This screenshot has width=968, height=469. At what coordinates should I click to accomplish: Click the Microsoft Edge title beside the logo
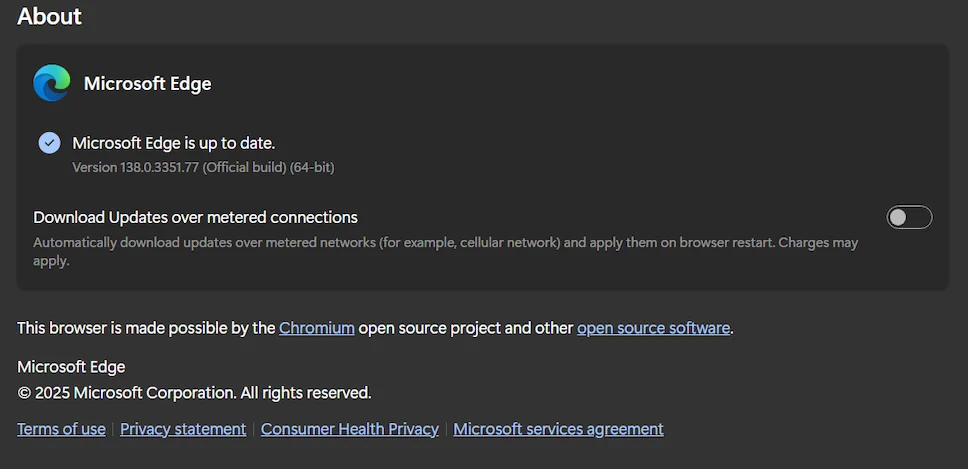click(x=148, y=83)
